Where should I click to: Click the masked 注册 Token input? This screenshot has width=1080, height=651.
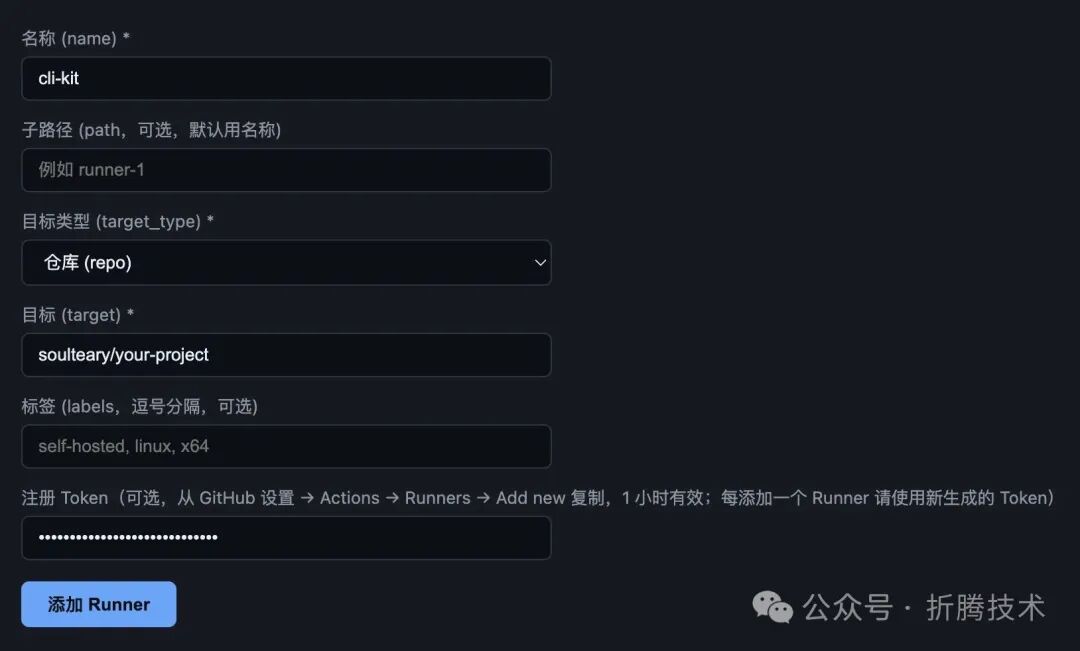point(287,537)
